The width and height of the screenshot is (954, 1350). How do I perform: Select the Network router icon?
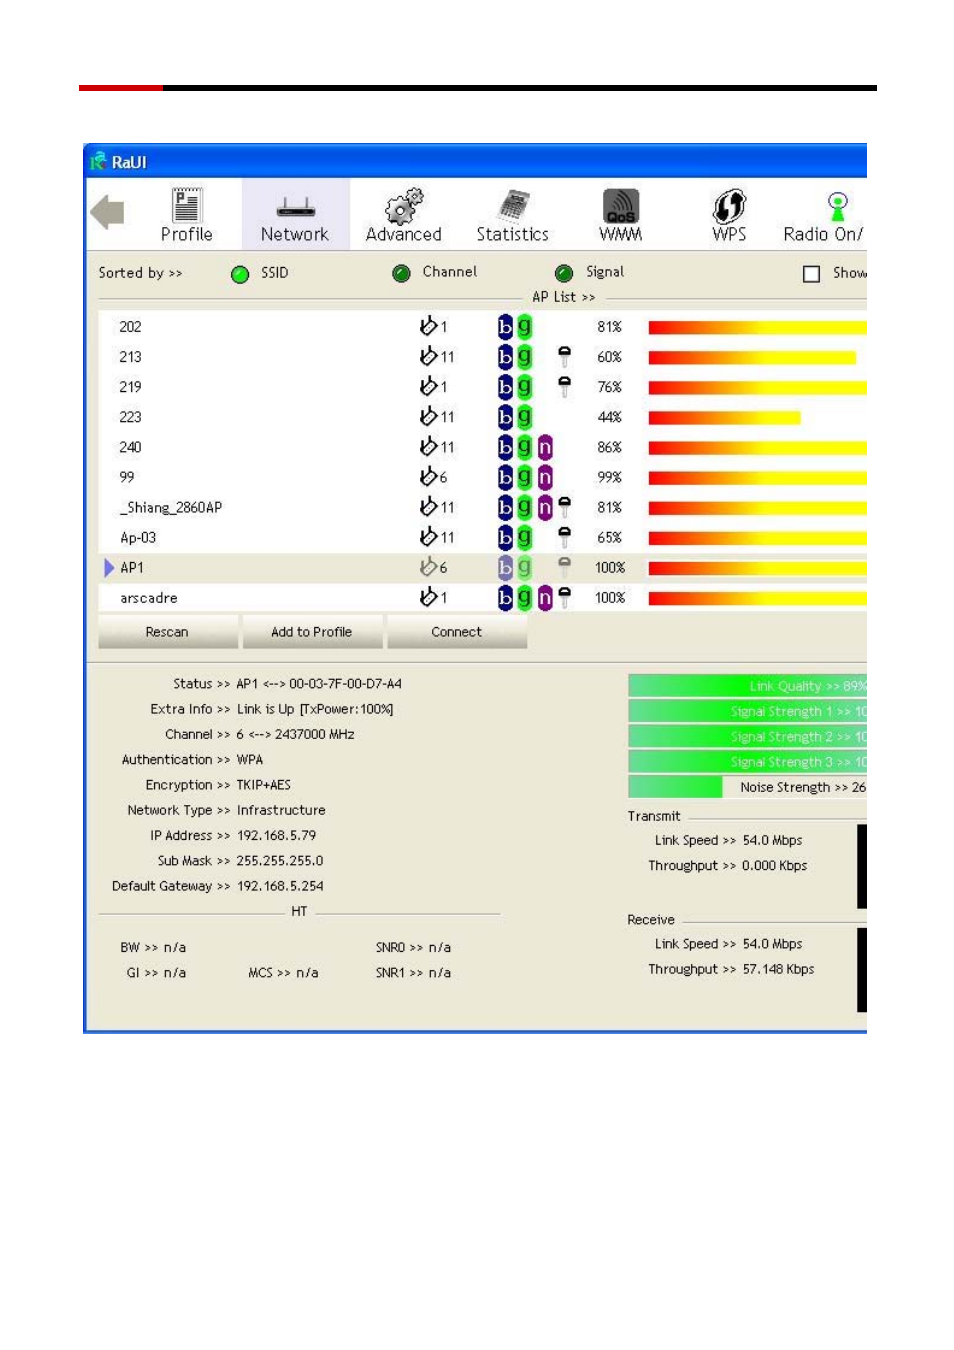coord(295,207)
